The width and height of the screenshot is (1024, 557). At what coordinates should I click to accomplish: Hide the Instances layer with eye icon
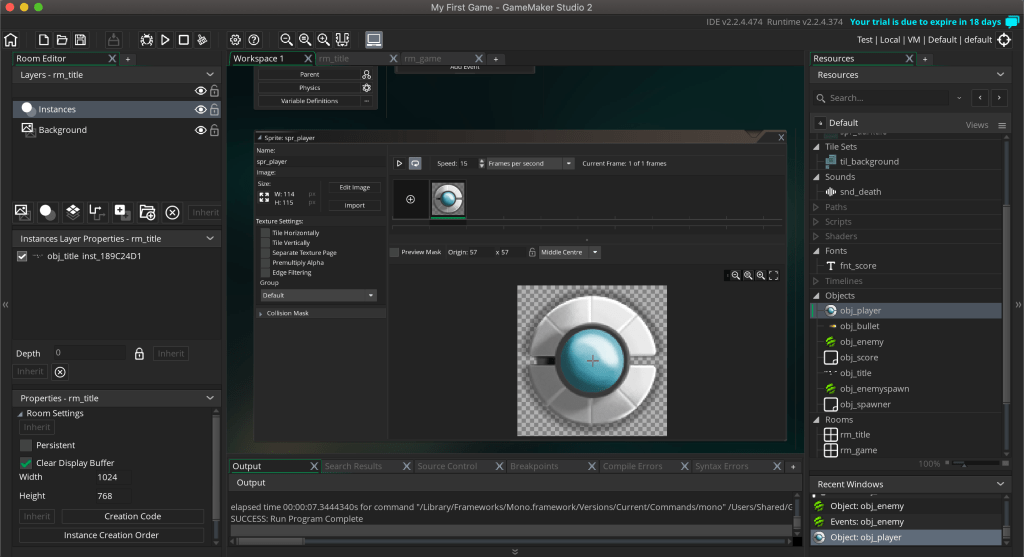[200, 109]
